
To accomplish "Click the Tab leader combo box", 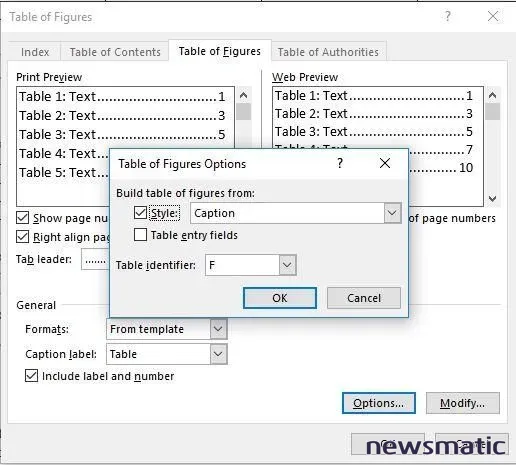I will point(96,259).
